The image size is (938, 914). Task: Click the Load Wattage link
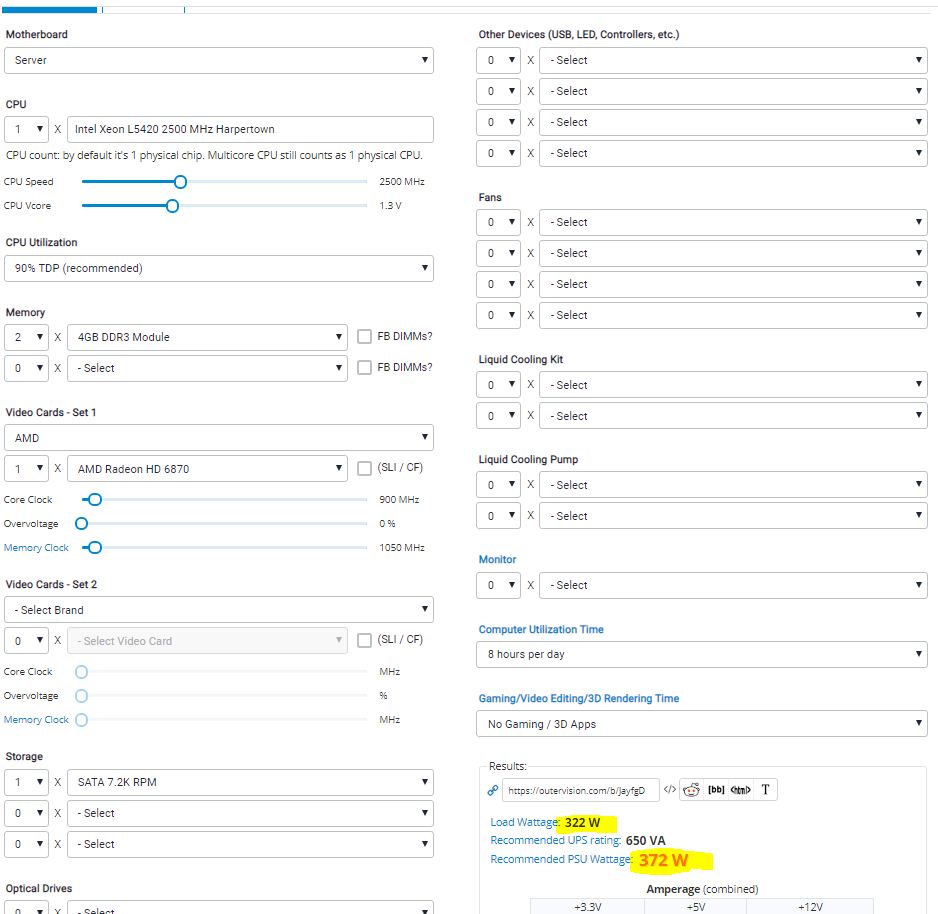pyautogui.click(x=525, y=822)
